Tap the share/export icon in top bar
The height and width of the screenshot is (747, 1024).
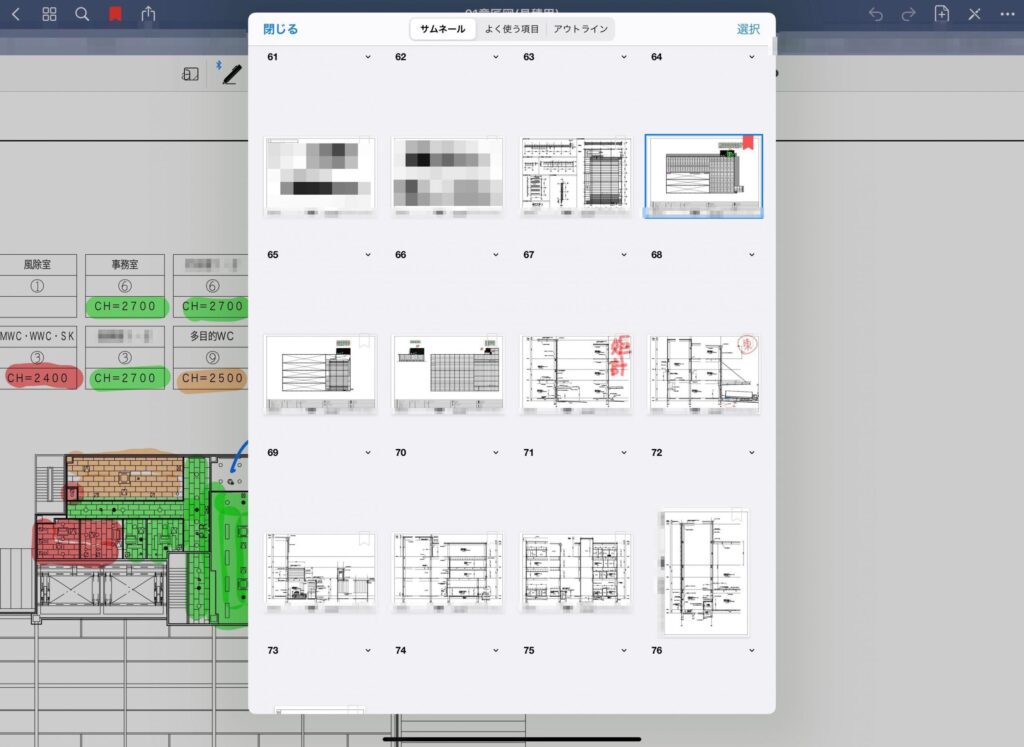149,14
